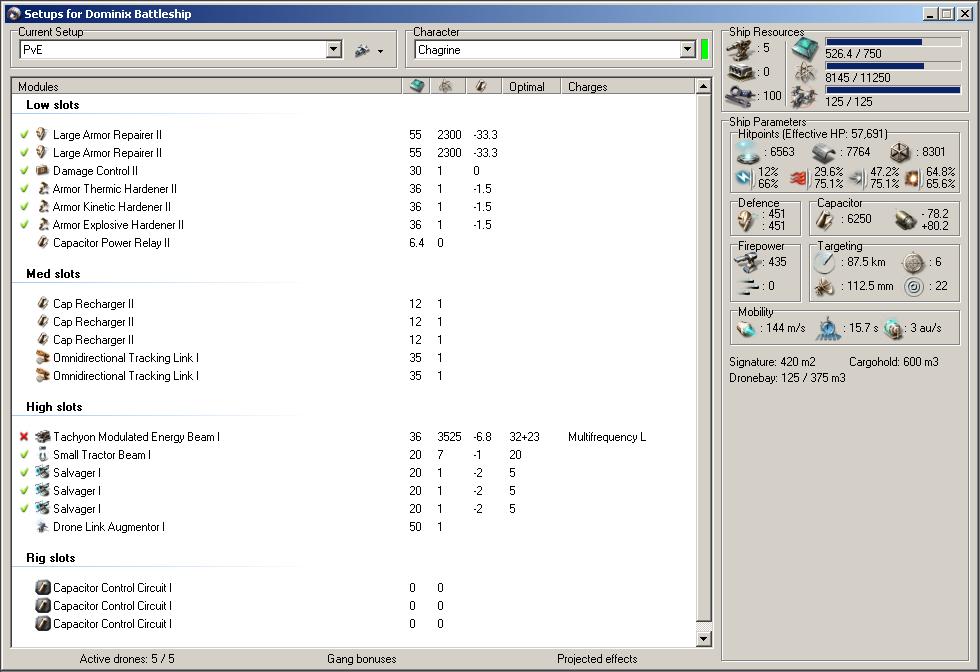Screen dimensions: 980x672
Task: Click the CPU usage progress bar
Action: tap(893, 42)
